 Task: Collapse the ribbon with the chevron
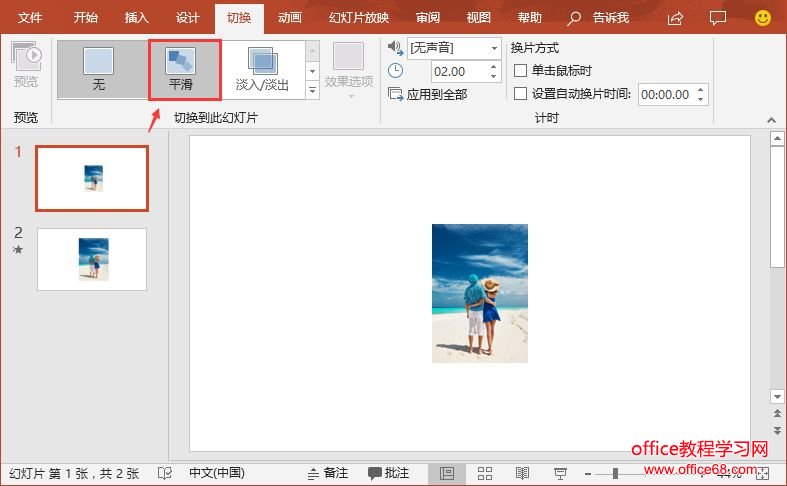pos(771,119)
